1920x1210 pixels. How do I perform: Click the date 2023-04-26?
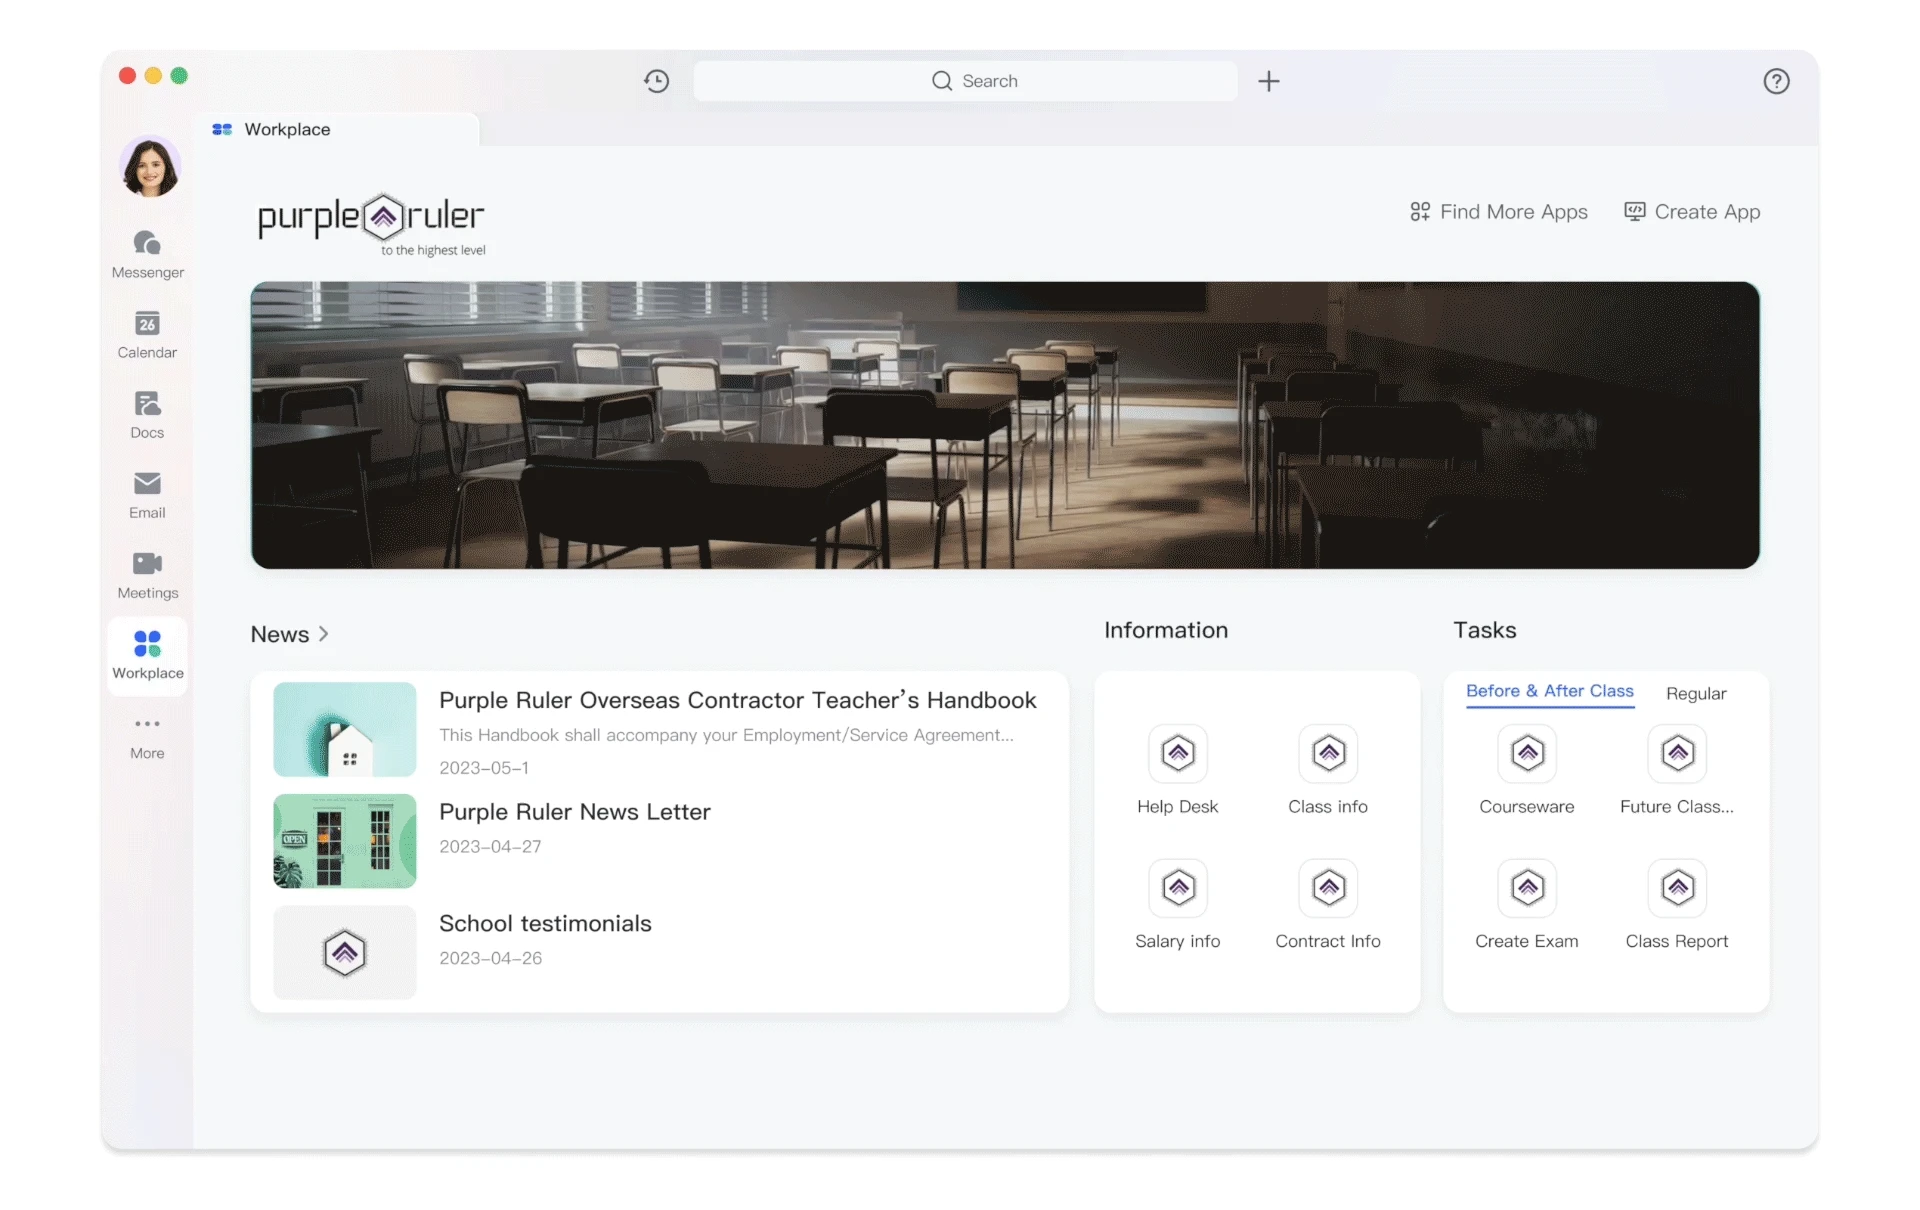490,958
